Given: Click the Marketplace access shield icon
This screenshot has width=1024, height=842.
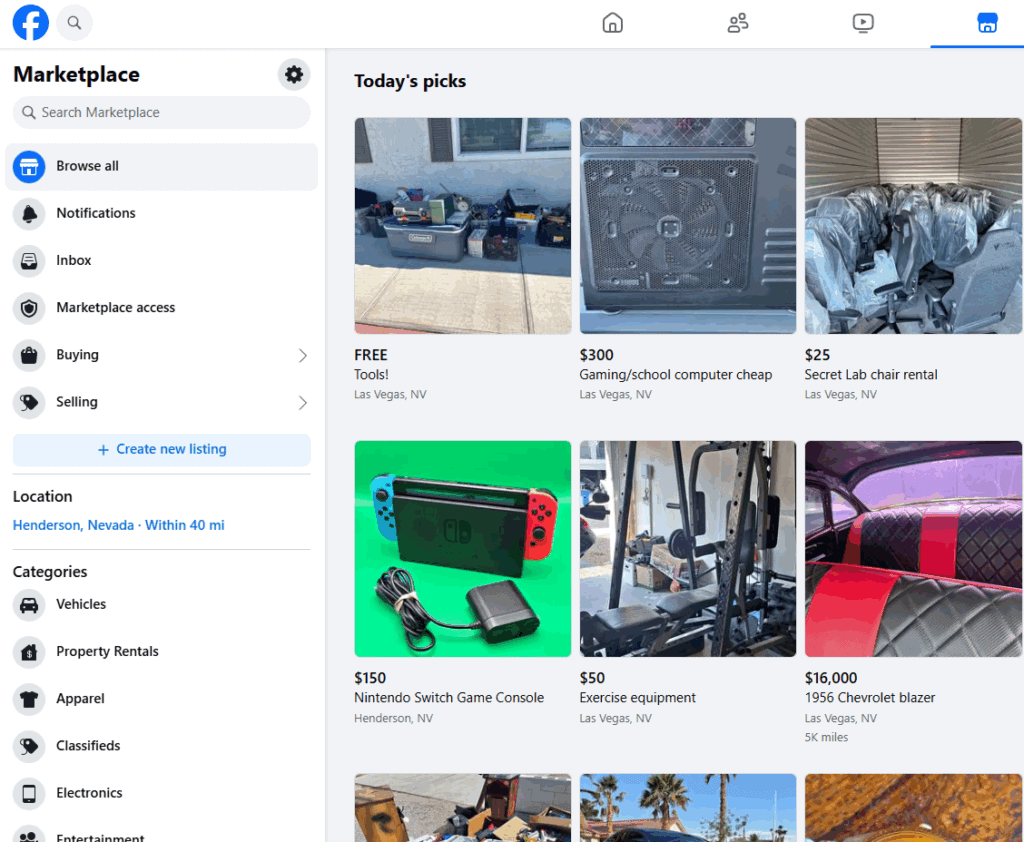Looking at the screenshot, I should [x=29, y=308].
